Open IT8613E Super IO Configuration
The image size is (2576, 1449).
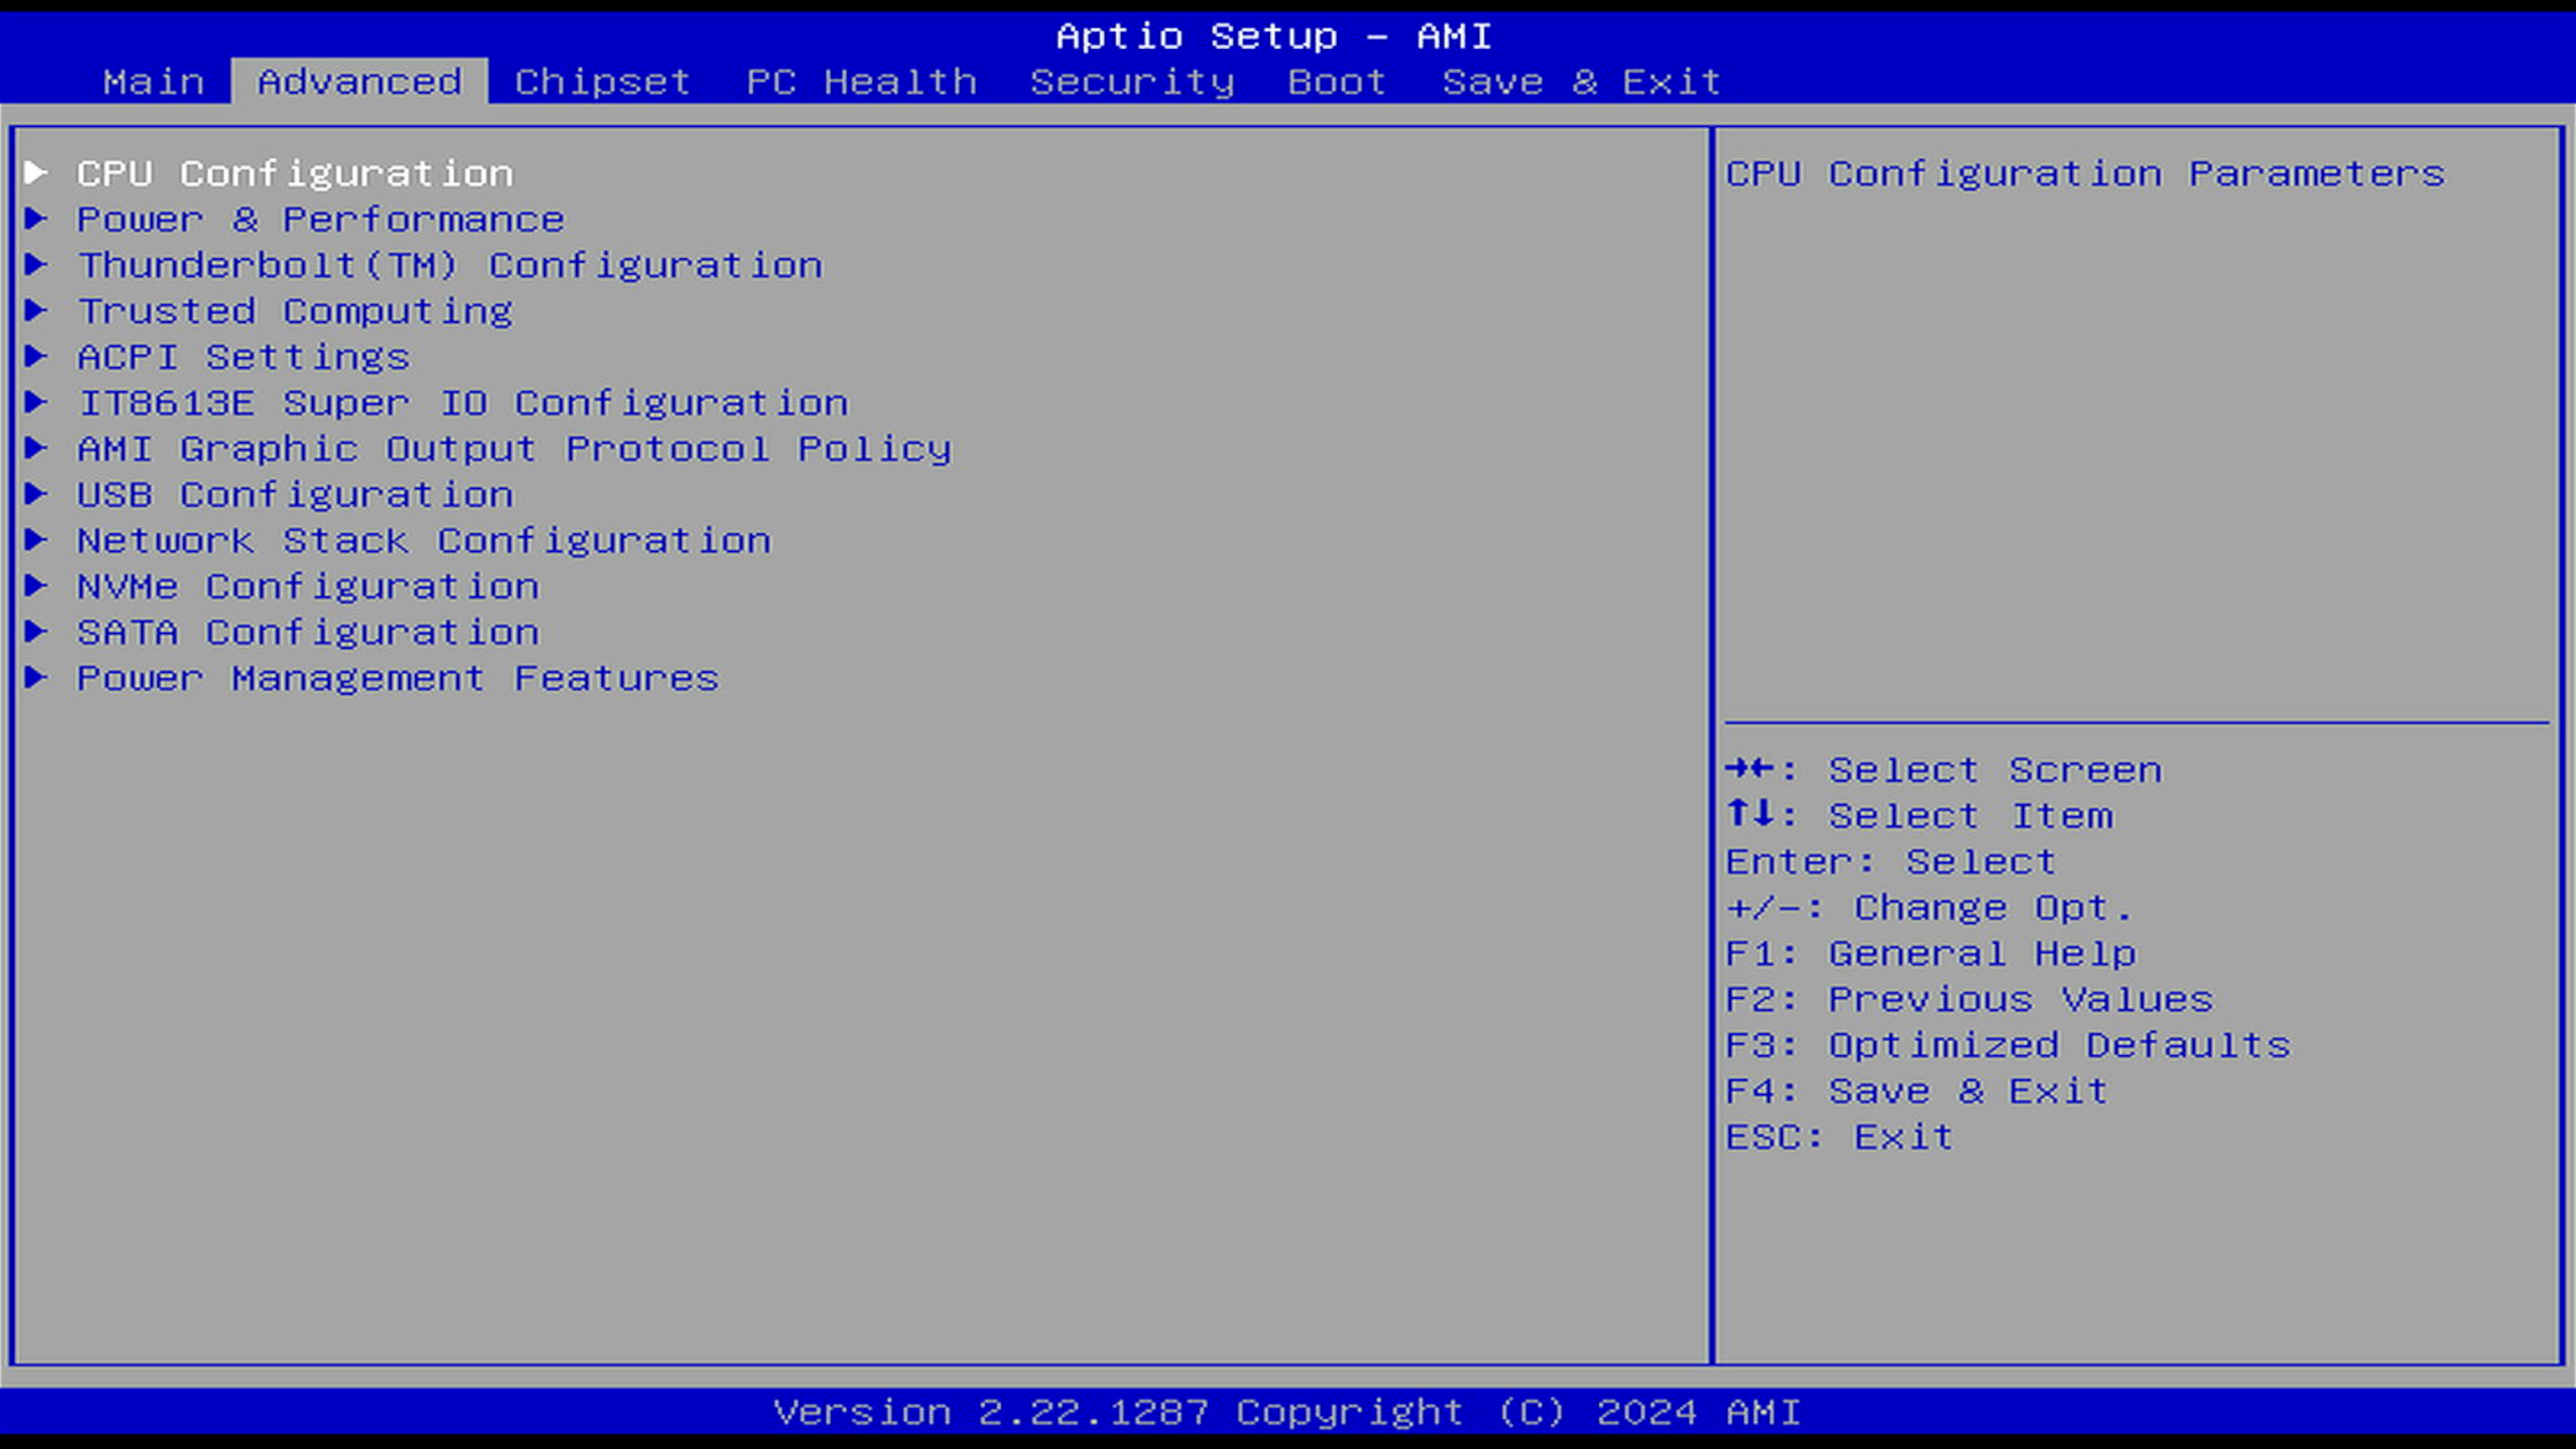click(x=463, y=403)
